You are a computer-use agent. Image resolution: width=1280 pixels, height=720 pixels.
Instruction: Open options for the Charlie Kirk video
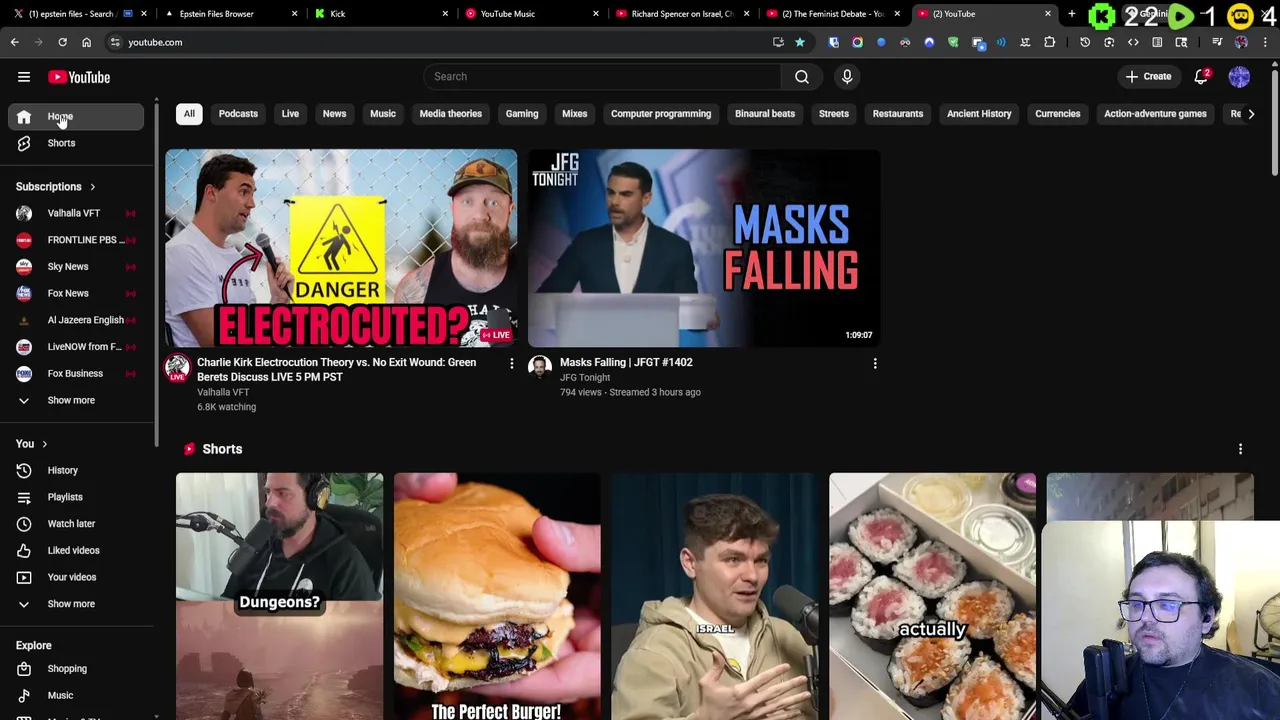coord(512,364)
